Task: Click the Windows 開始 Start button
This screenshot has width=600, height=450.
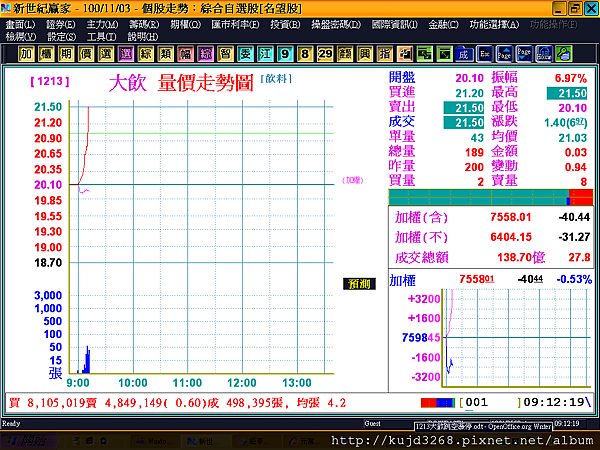Action: click(29, 441)
